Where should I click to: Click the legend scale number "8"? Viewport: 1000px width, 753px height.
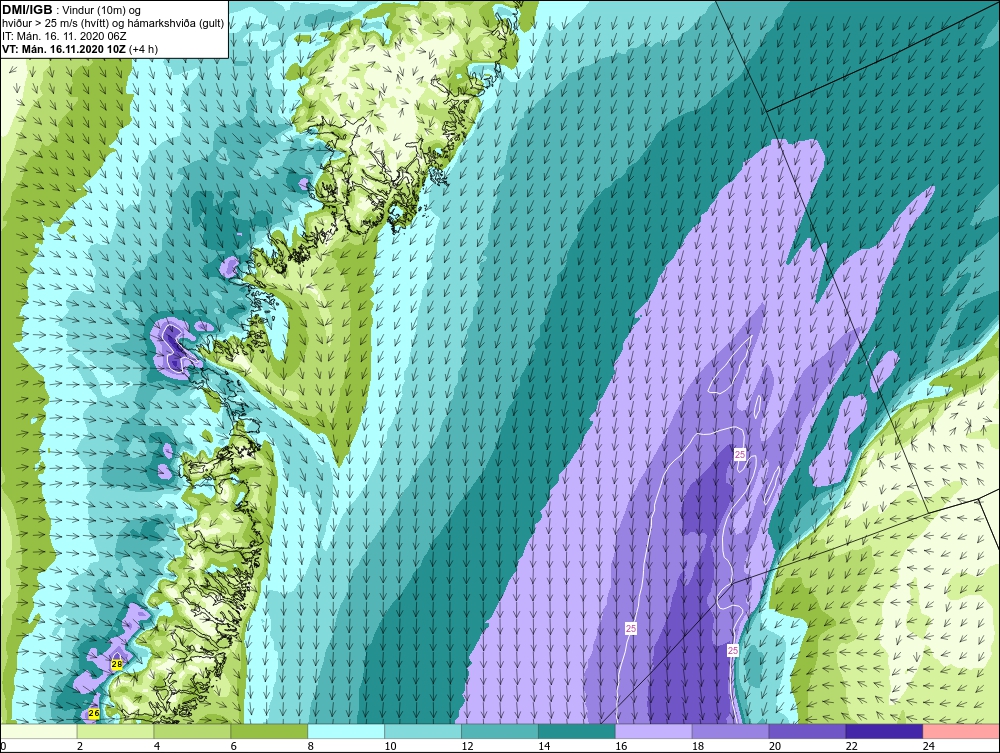coord(311,746)
